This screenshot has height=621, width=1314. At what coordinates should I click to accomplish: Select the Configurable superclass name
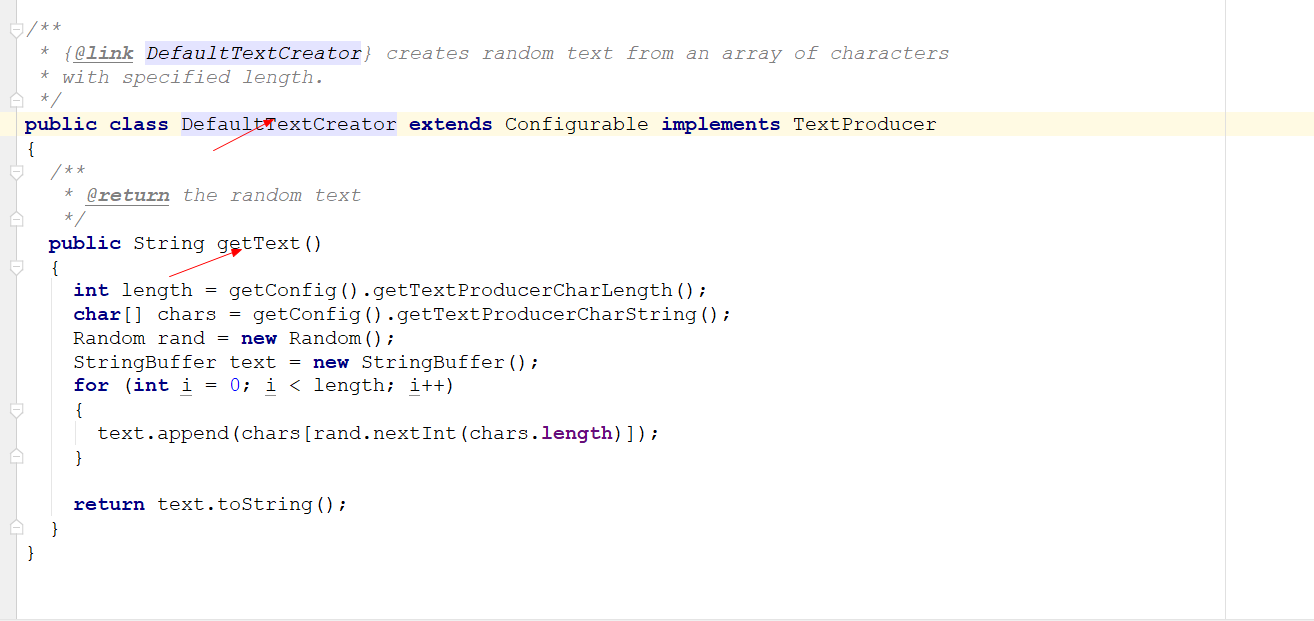coord(576,124)
